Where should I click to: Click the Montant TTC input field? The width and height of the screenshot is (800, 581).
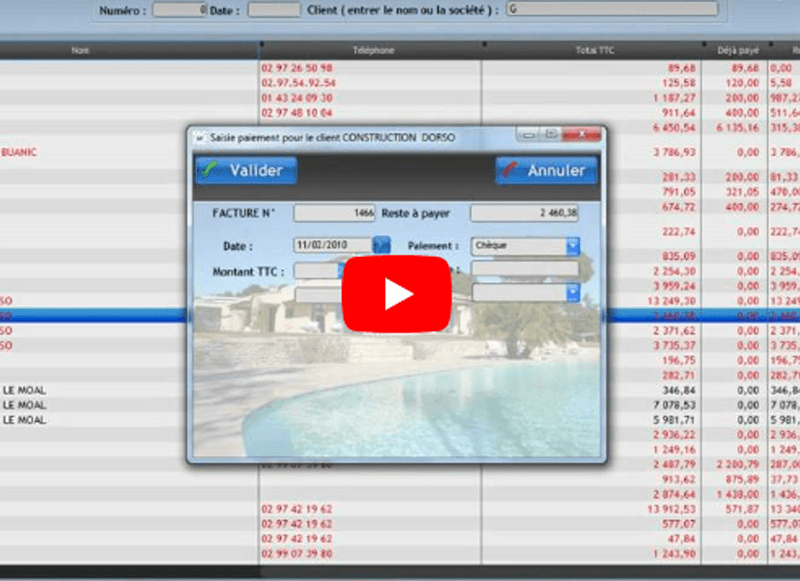(x=317, y=270)
